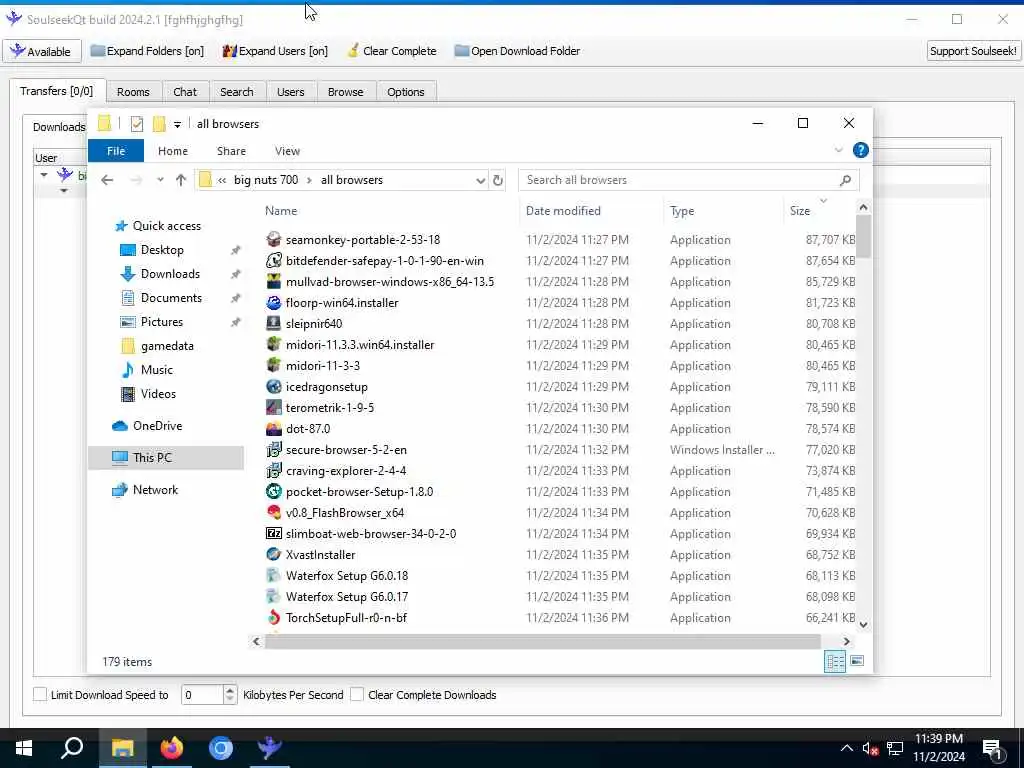Select the icedragonsetup file icon
Image resolution: width=1024 pixels, height=768 pixels.
coord(274,387)
